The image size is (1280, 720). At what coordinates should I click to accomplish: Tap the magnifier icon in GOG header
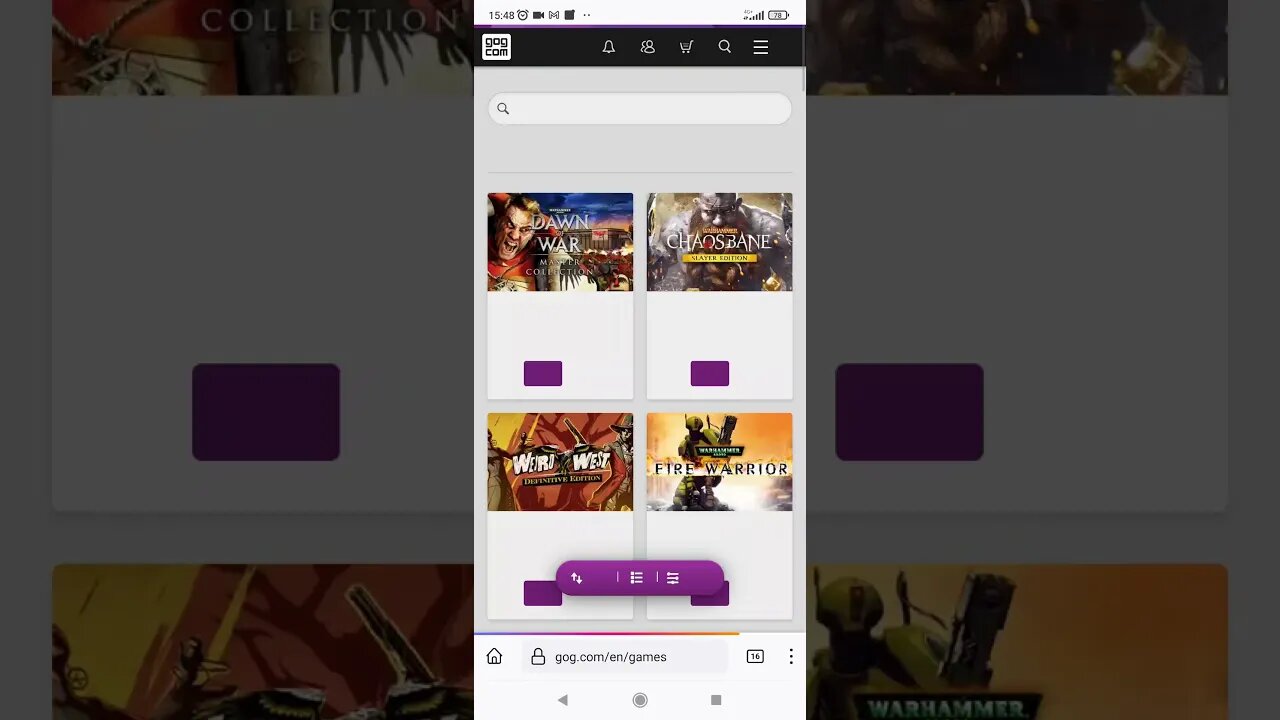point(725,47)
